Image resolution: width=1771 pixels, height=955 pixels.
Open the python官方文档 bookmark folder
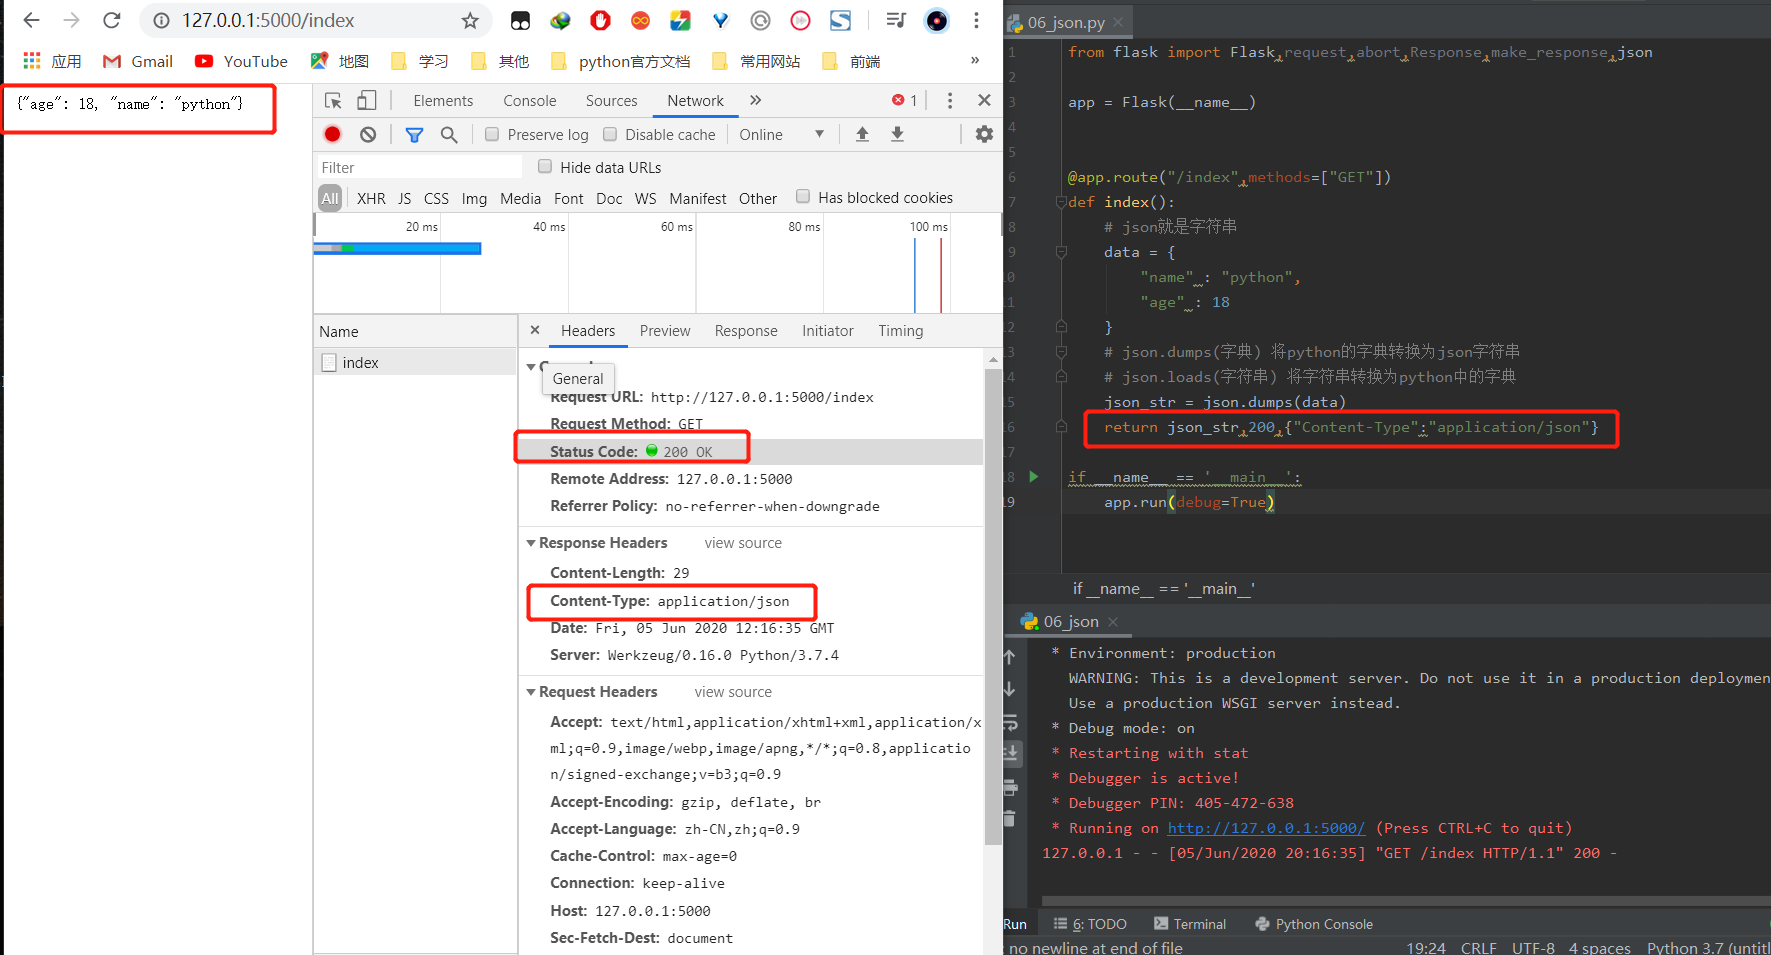pyautogui.click(x=620, y=61)
